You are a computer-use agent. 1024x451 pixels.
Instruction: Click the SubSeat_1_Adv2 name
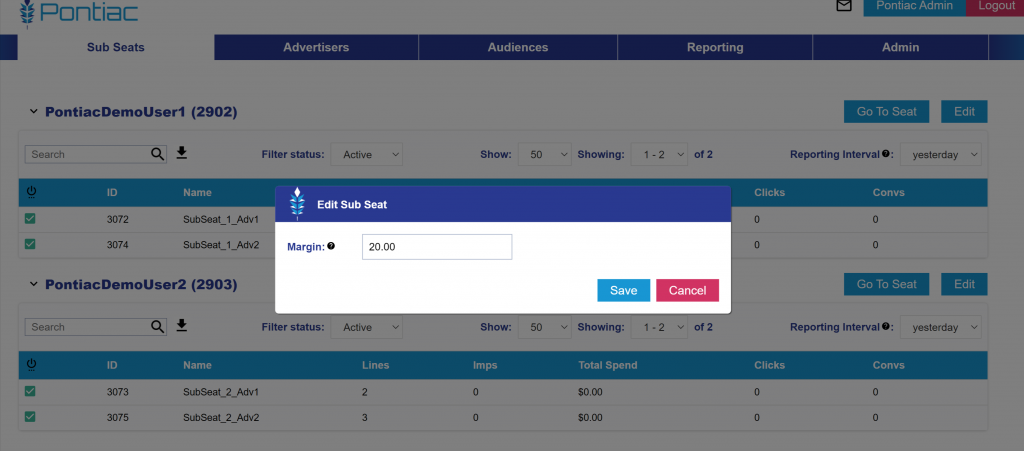coord(221,245)
